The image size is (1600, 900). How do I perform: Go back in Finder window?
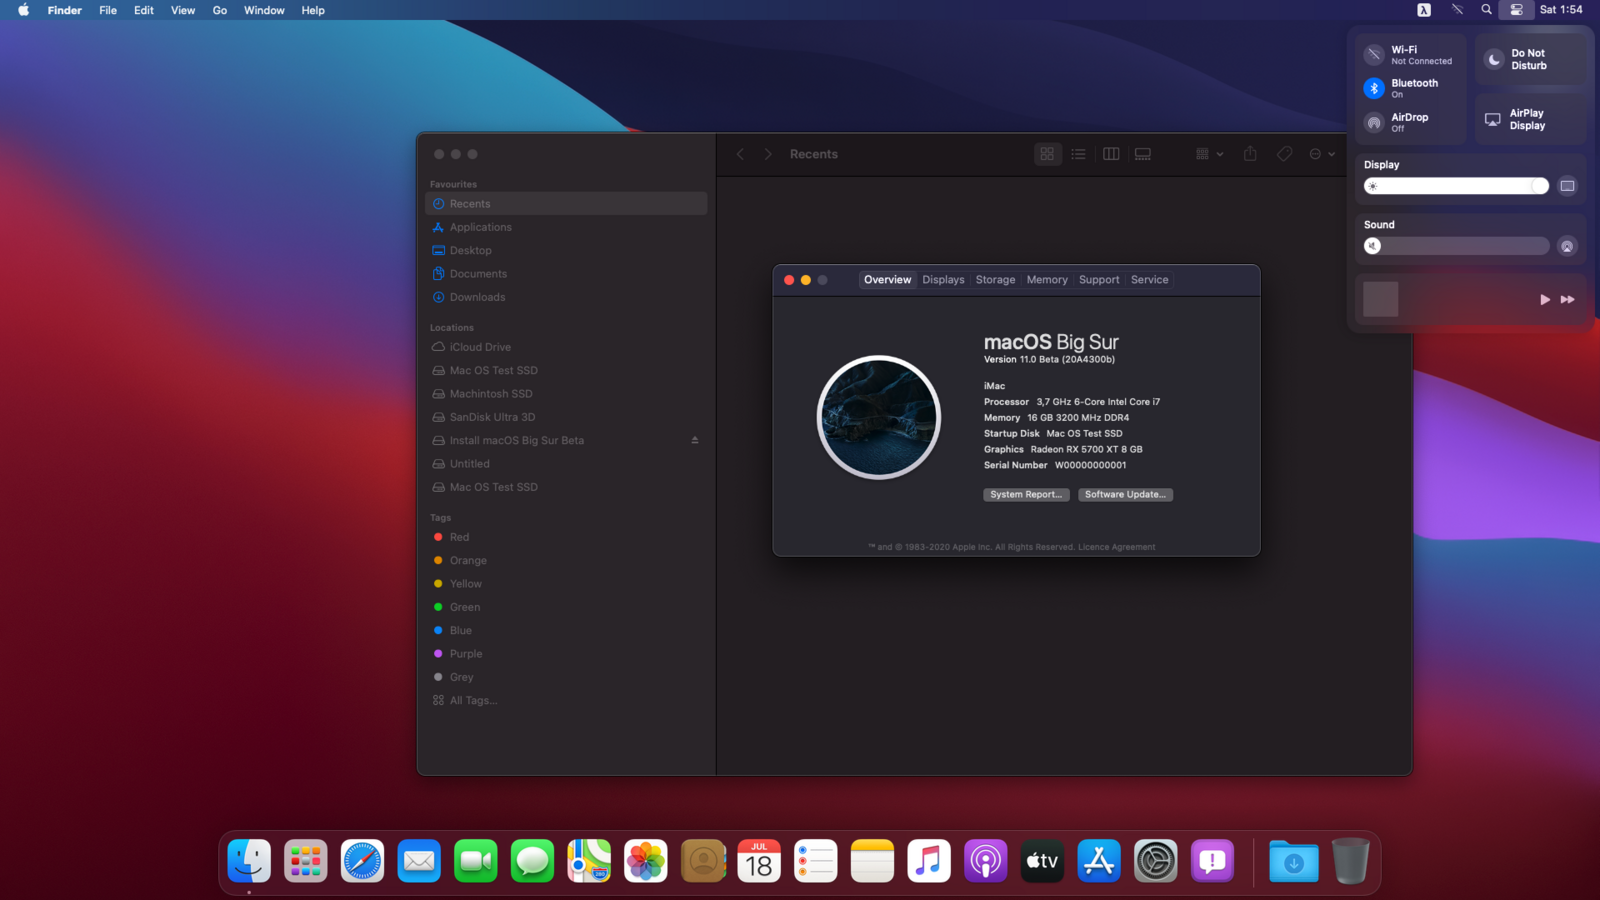[740, 154]
